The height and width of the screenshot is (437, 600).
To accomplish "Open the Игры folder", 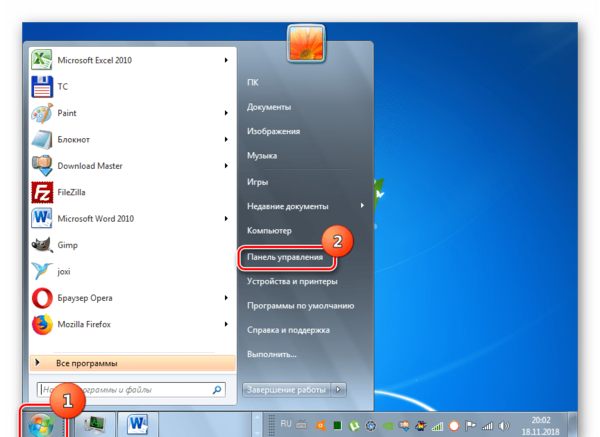I will point(258,182).
